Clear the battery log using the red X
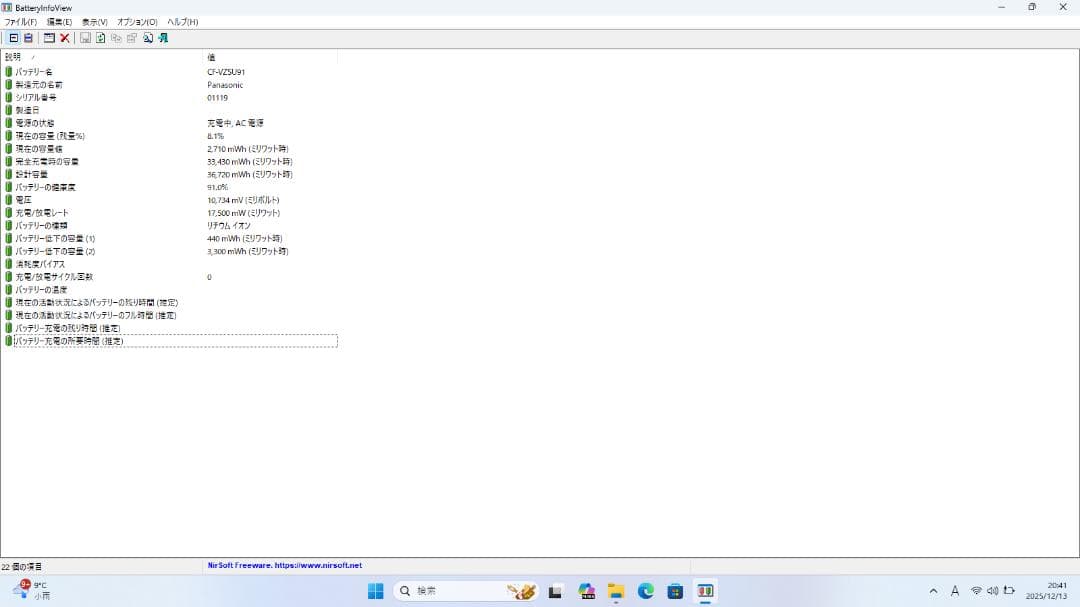 coord(64,38)
